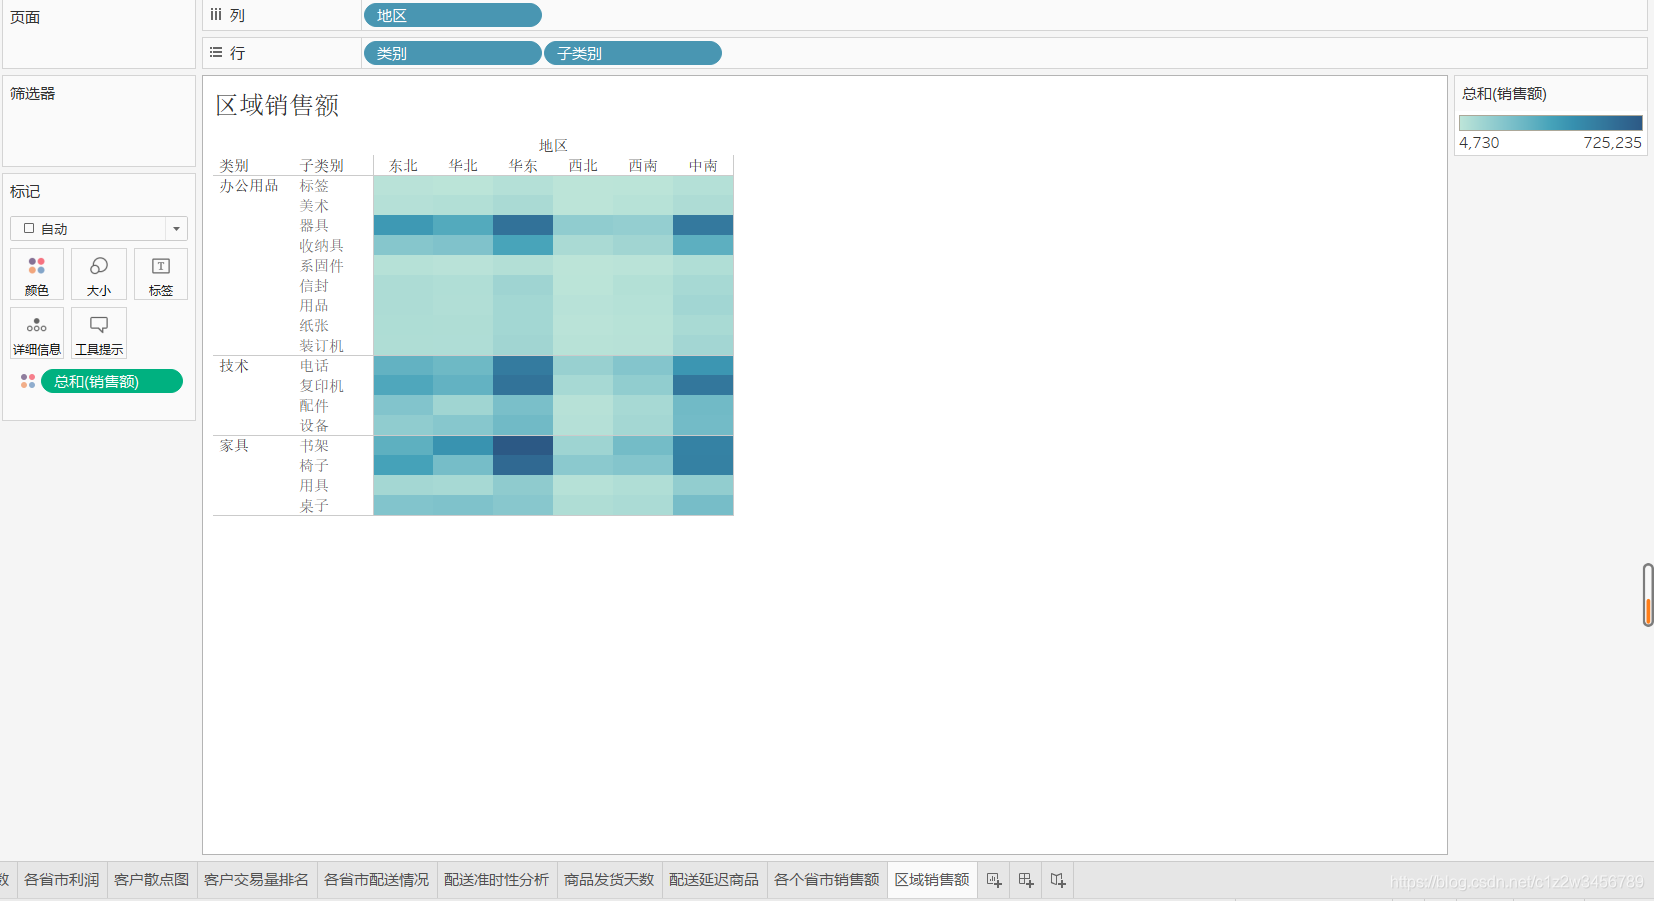Switch to the 客户散点图 sheet tab

click(x=152, y=880)
